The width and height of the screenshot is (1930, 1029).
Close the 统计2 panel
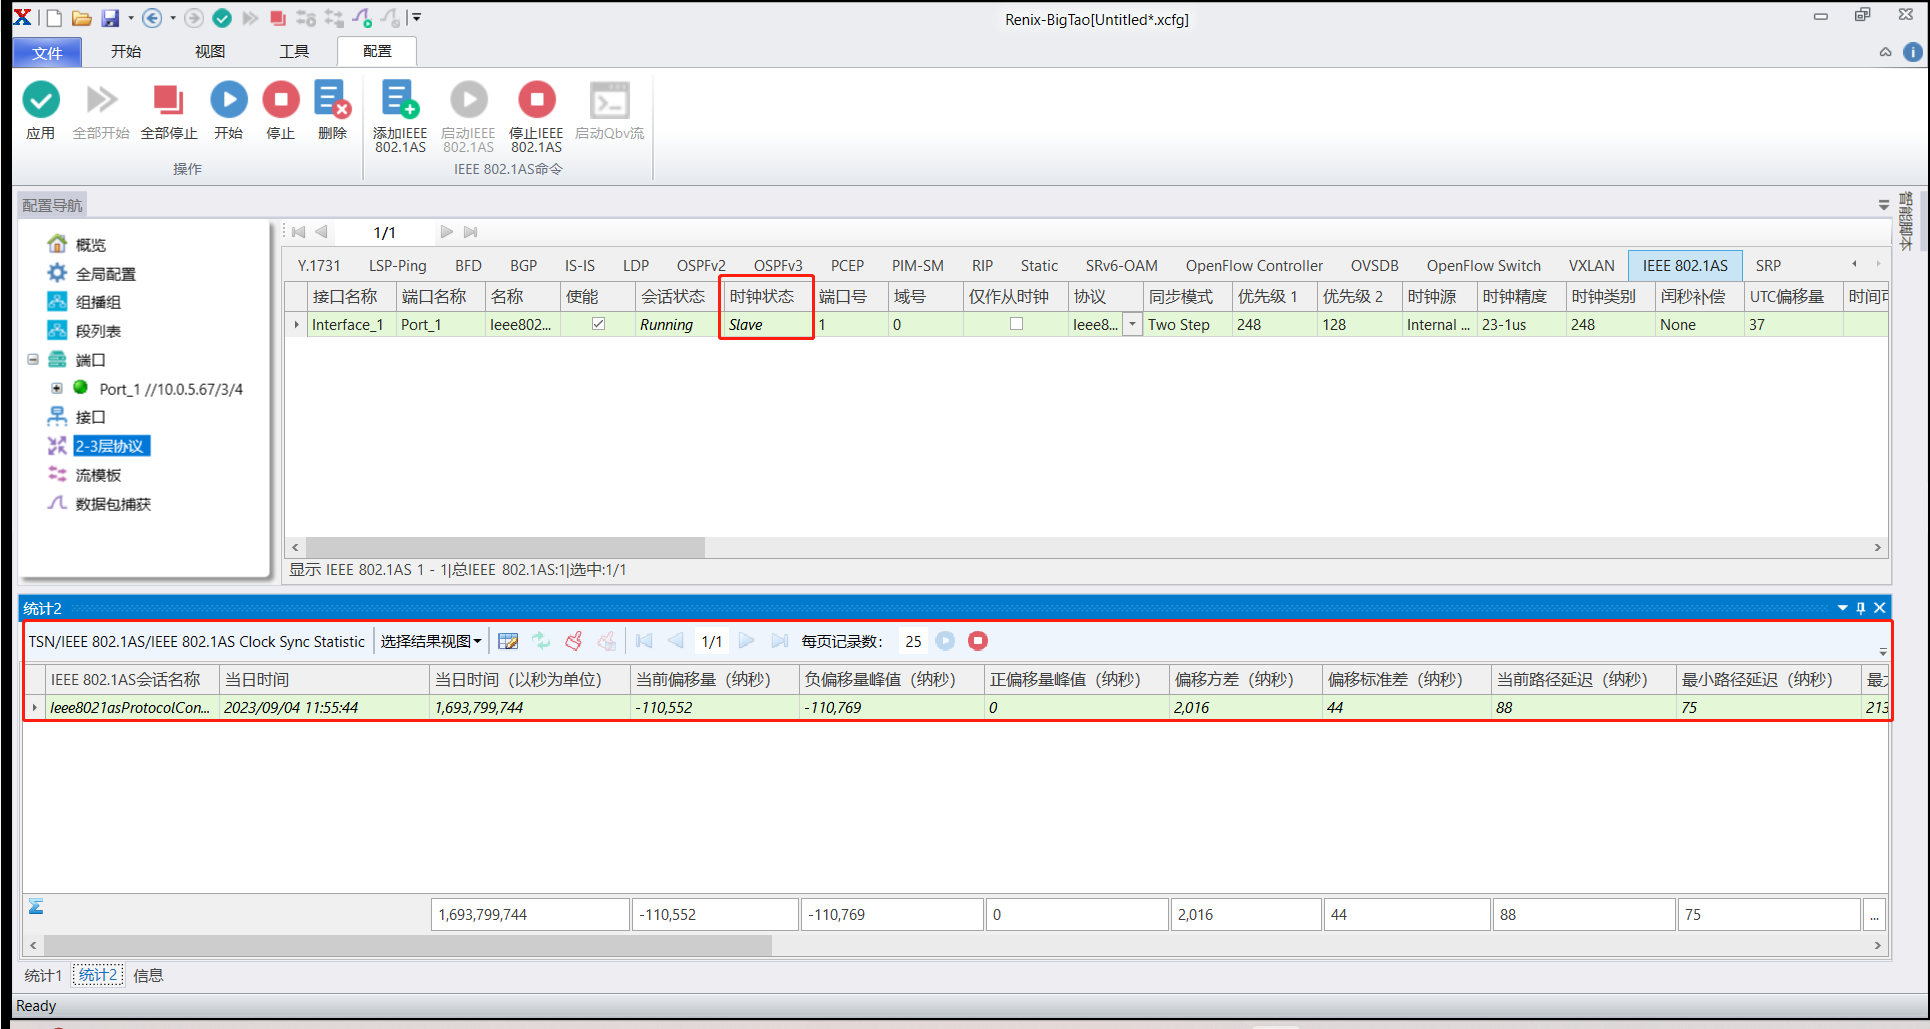click(x=1880, y=608)
